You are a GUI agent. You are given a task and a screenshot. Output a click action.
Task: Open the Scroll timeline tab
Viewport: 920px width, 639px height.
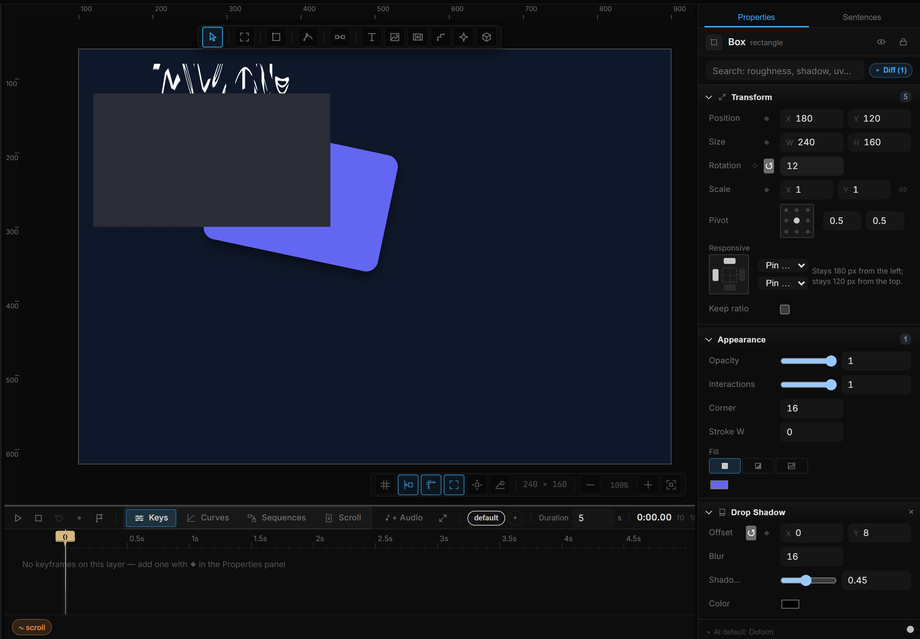pos(343,518)
